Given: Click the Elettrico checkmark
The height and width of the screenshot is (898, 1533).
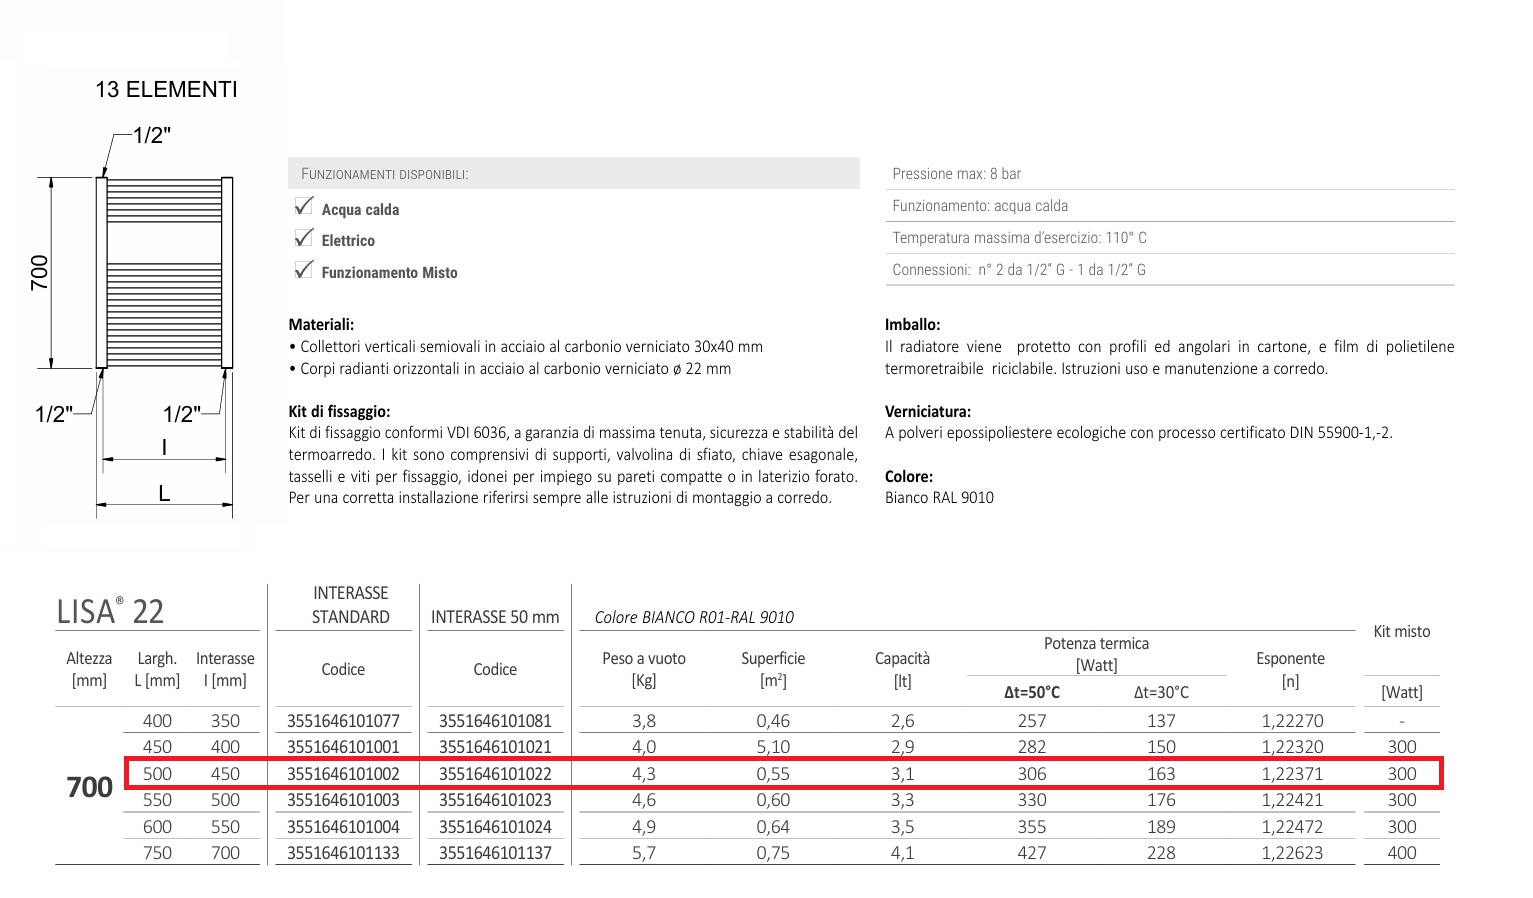Looking at the screenshot, I should (304, 238).
